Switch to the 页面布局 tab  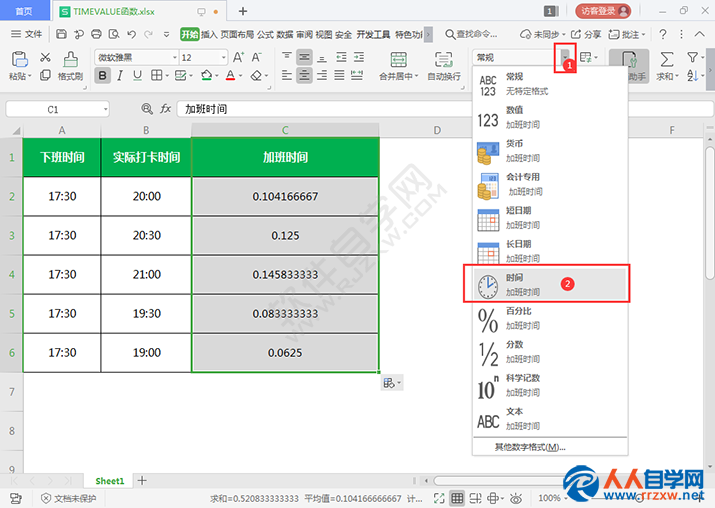237,35
